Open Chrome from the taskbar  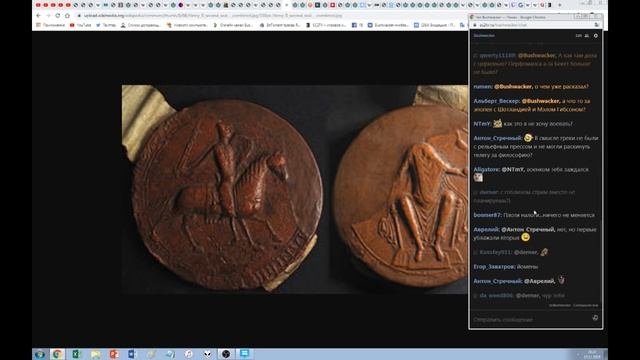click(58, 354)
